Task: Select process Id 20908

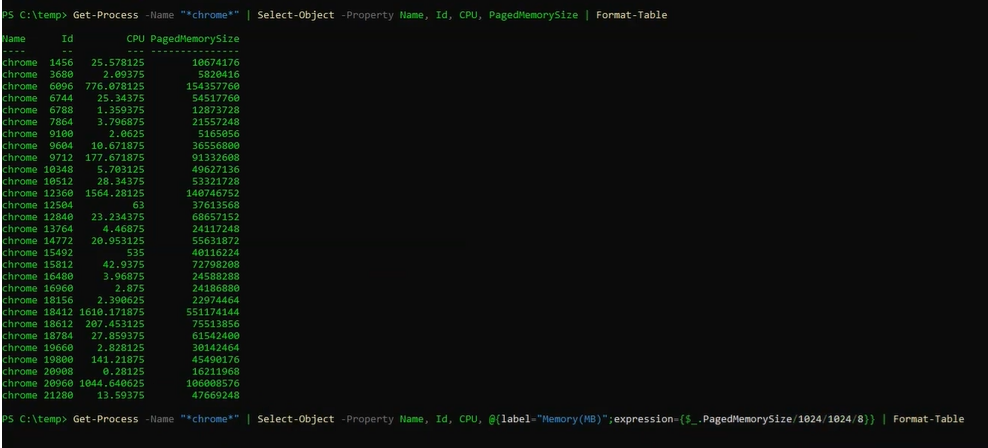Action: click(x=59, y=372)
